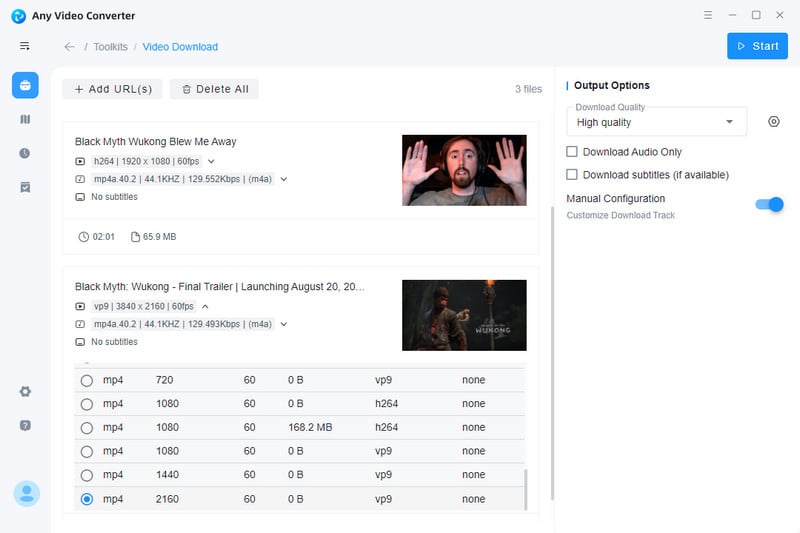
Task: Open the hamburger menu in title bar
Action: [x=708, y=15]
